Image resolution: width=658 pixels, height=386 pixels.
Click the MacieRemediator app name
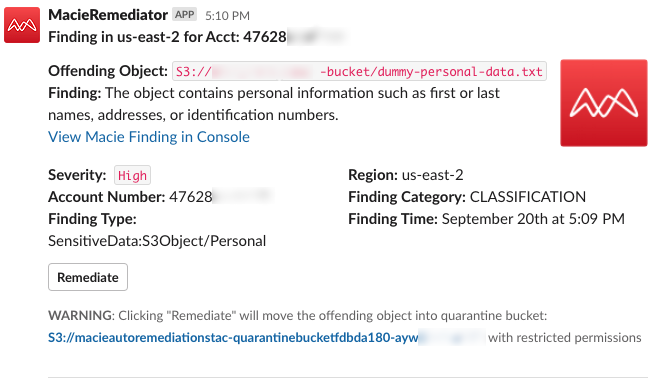pyautogui.click(x=108, y=15)
